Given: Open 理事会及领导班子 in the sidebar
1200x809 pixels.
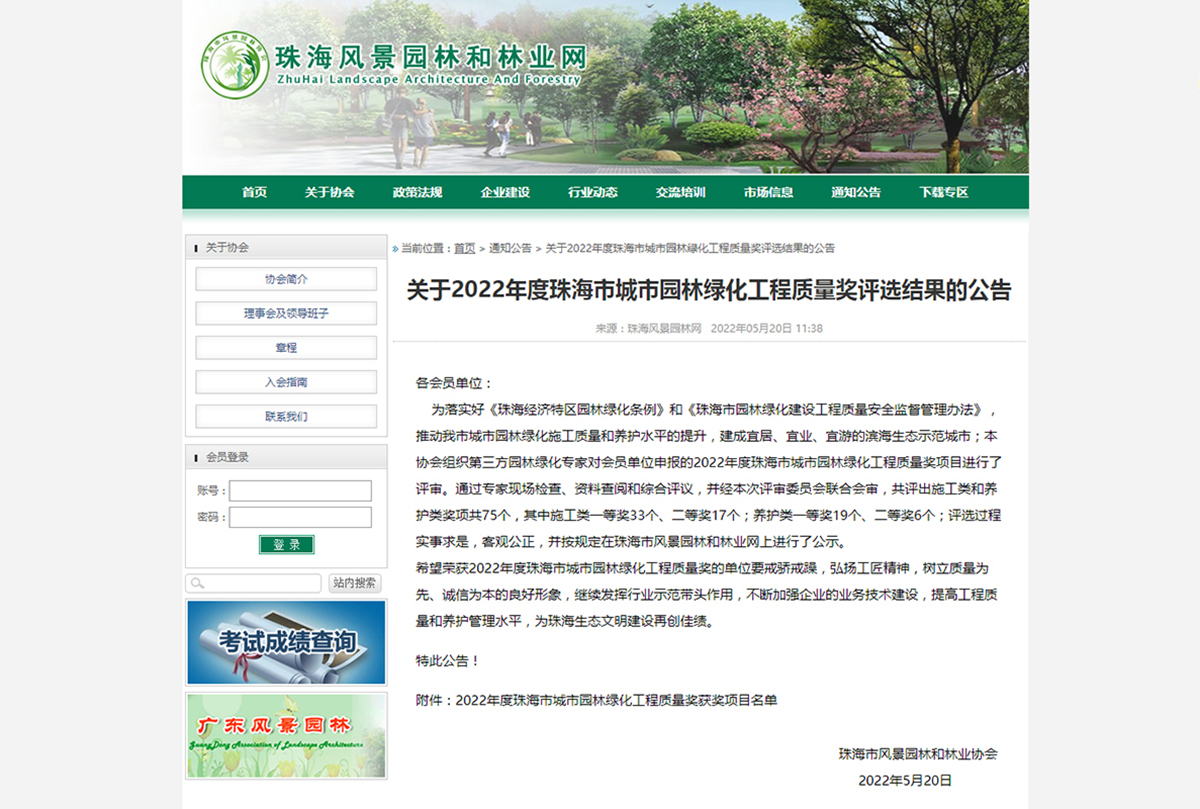Looking at the screenshot, I should [x=286, y=313].
